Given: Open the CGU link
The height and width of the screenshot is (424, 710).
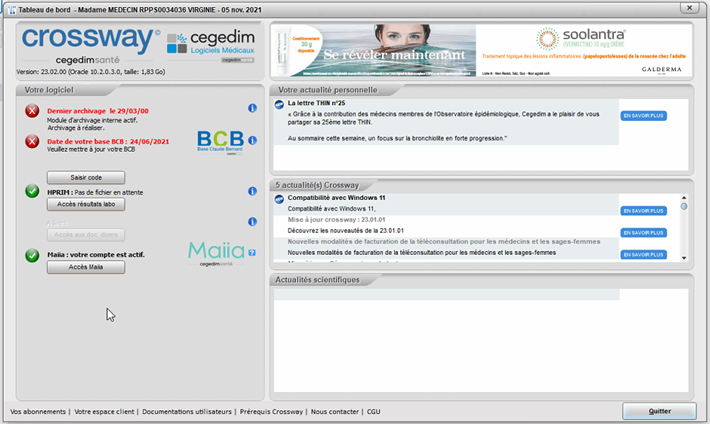Looking at the screenshot, I should [x=374, y=412].
